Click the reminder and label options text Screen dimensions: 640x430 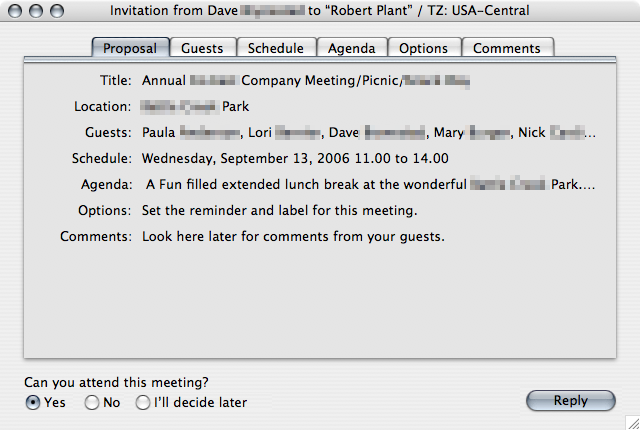[x=279, y=211]
